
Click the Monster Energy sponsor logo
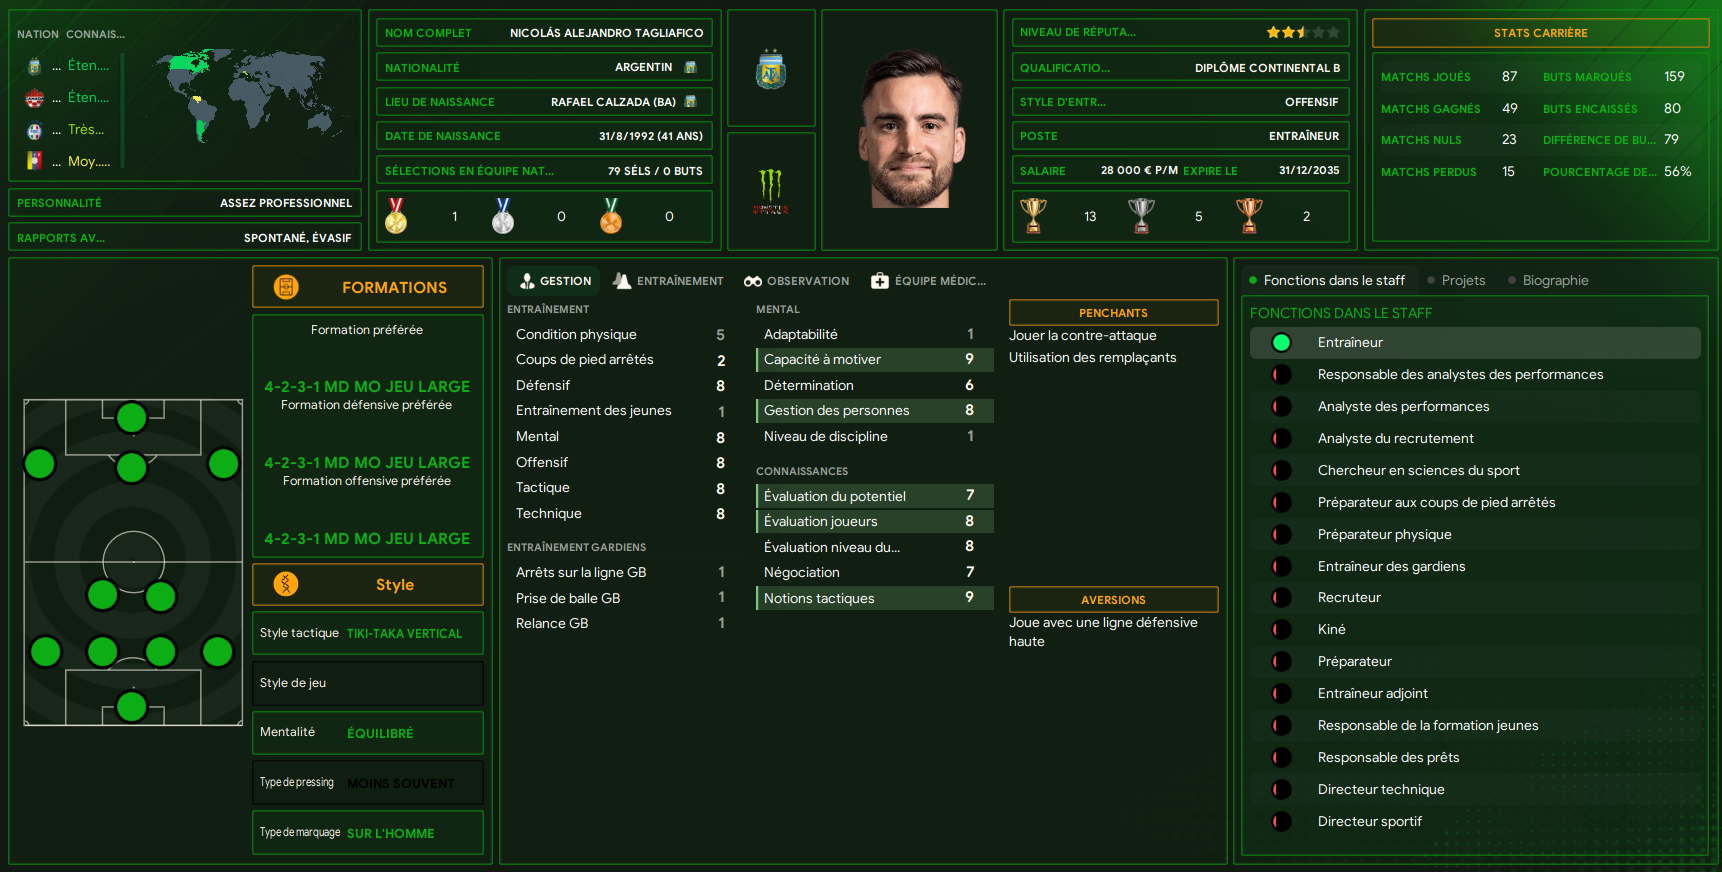(x=770, y=192)
